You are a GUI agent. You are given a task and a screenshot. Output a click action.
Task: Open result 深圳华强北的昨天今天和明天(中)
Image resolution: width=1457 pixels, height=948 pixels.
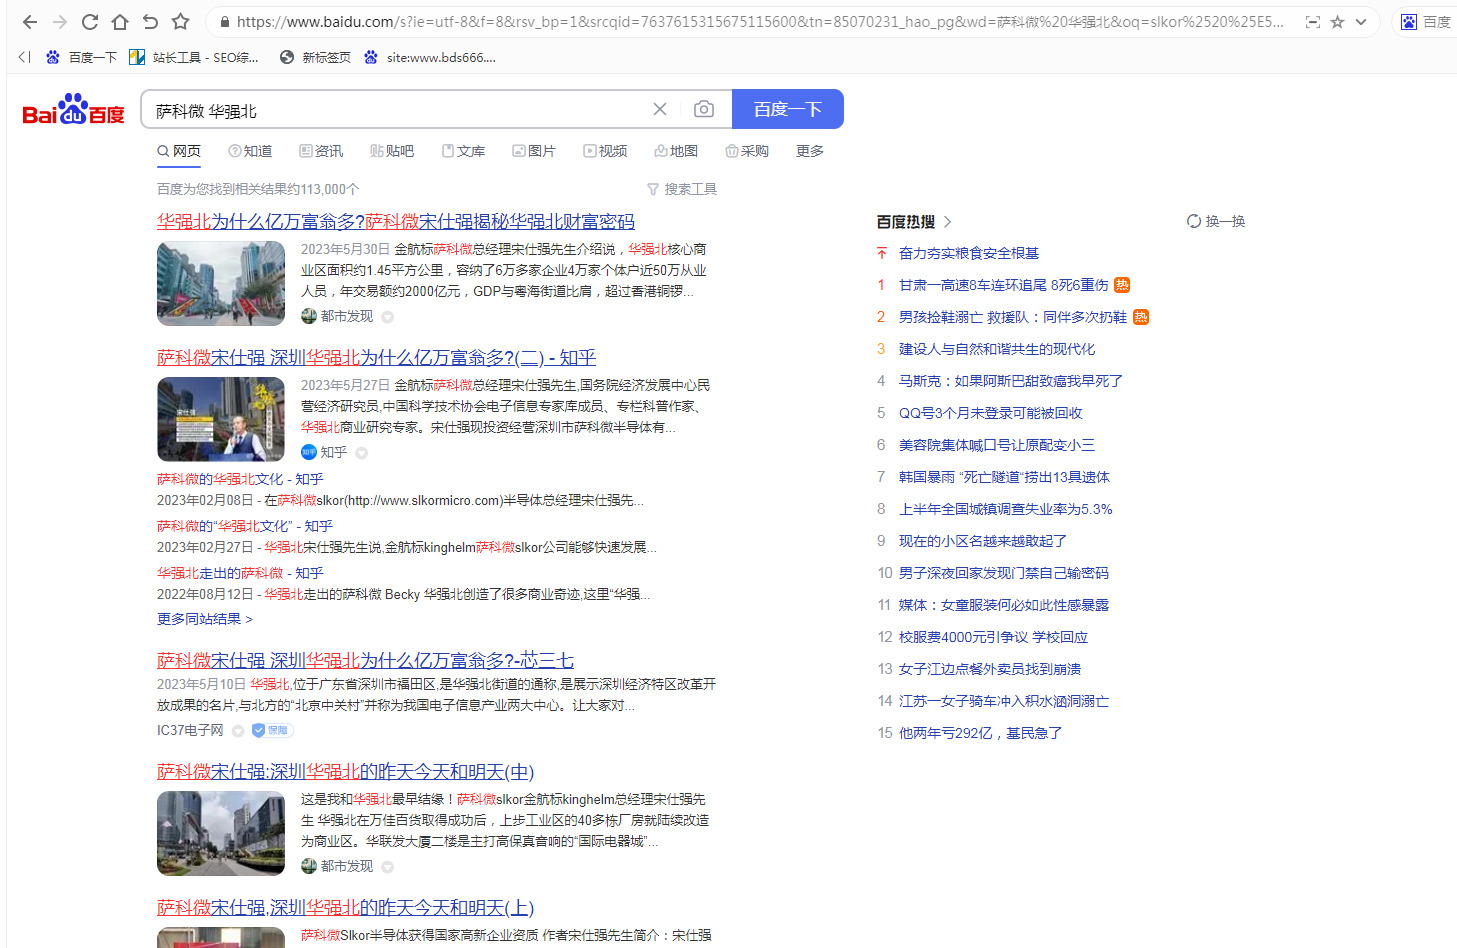(x=345, y=771)
